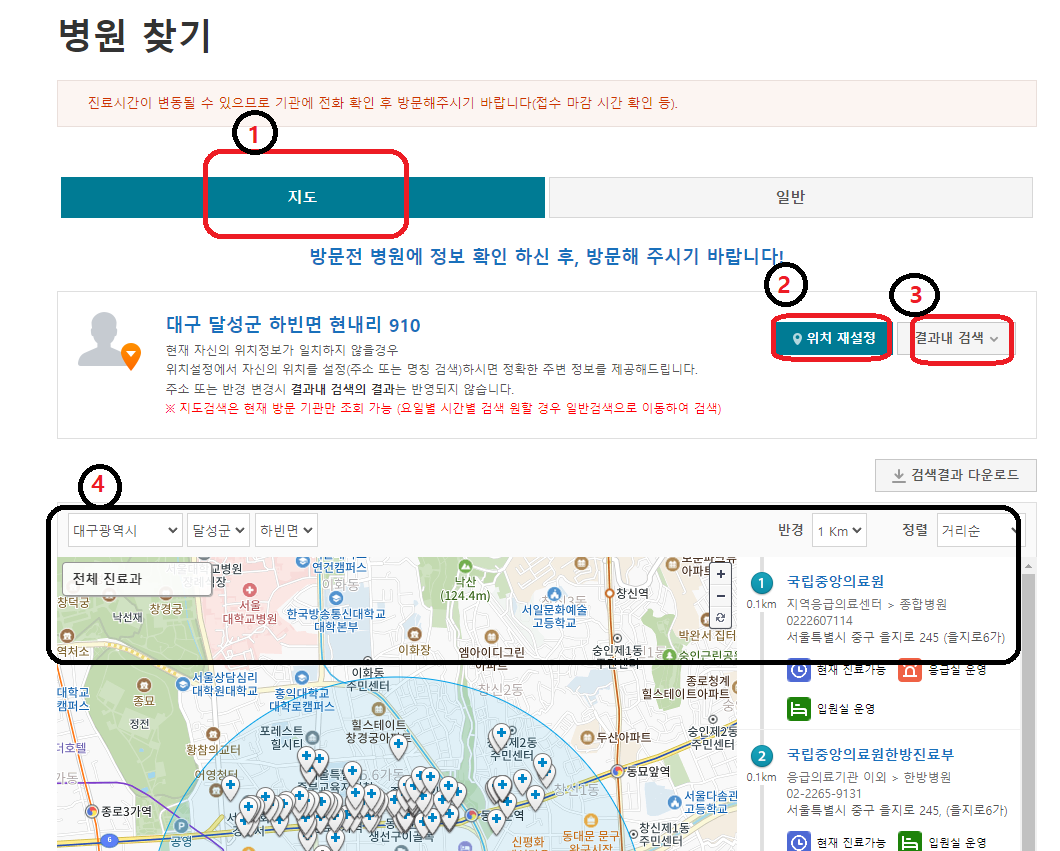The height and width of the screenshot is (851, 1060).
Task: Click the 창신역 station marker
Action: (x=609, y=593)
